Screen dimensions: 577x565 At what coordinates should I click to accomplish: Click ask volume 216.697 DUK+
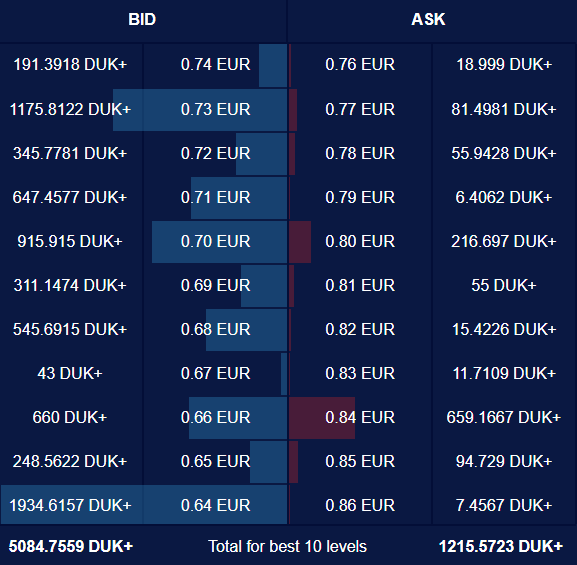click(x=504, y=241)
